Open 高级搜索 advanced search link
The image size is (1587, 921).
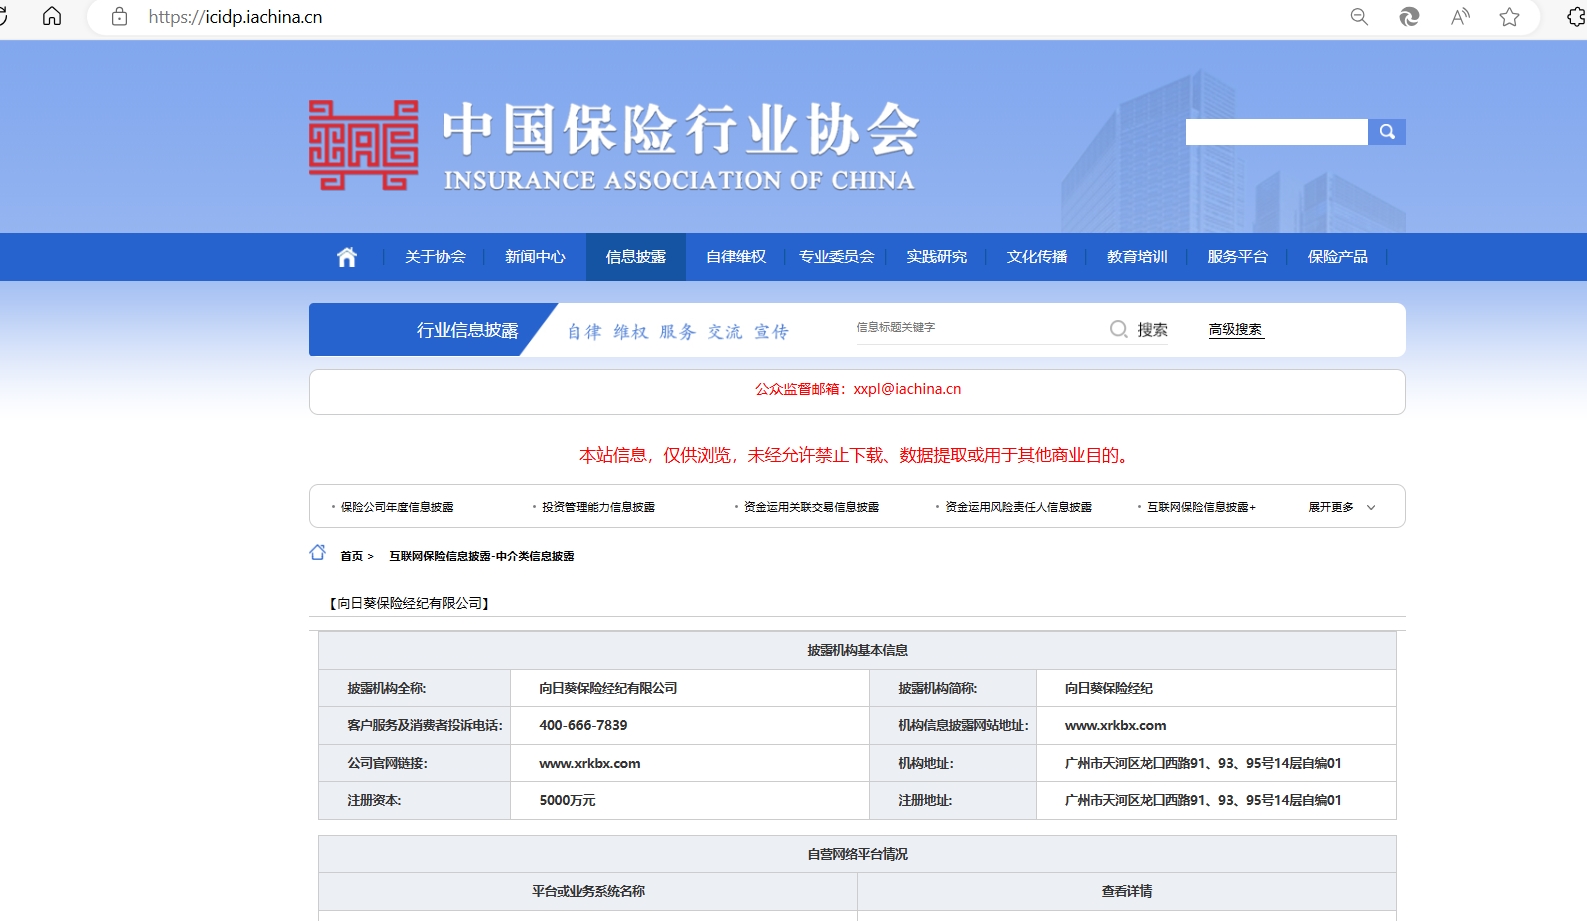[1235, 329]
